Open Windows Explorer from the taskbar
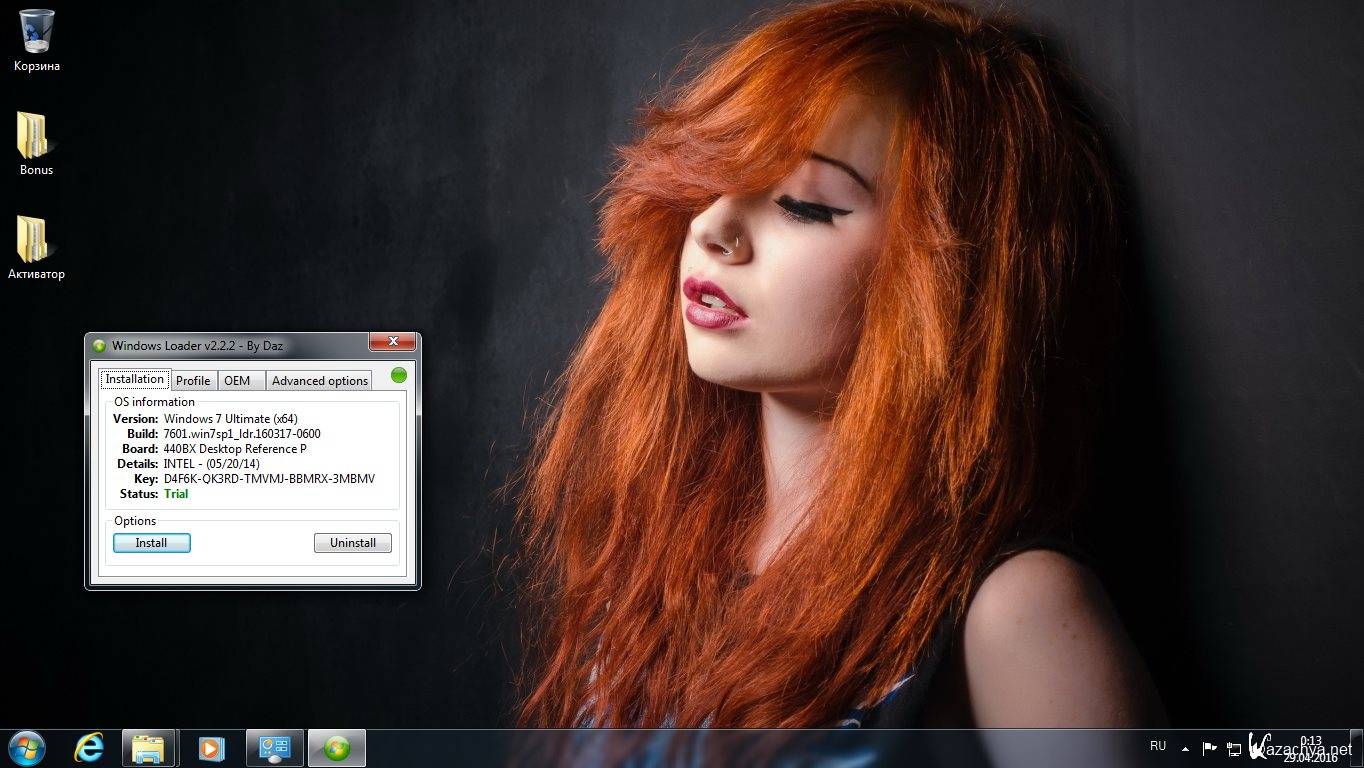Viewport: 1364px width, 768px height. 149,748
